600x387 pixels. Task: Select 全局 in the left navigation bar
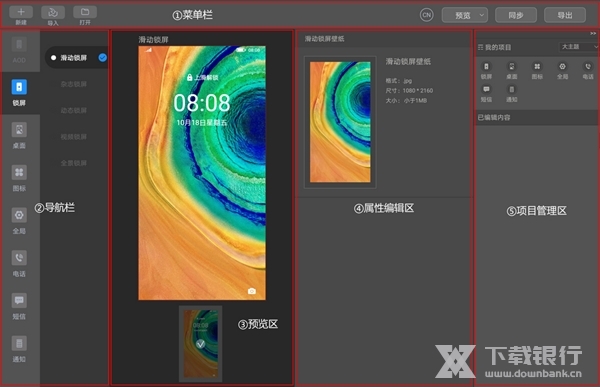(x=19, y=221)
